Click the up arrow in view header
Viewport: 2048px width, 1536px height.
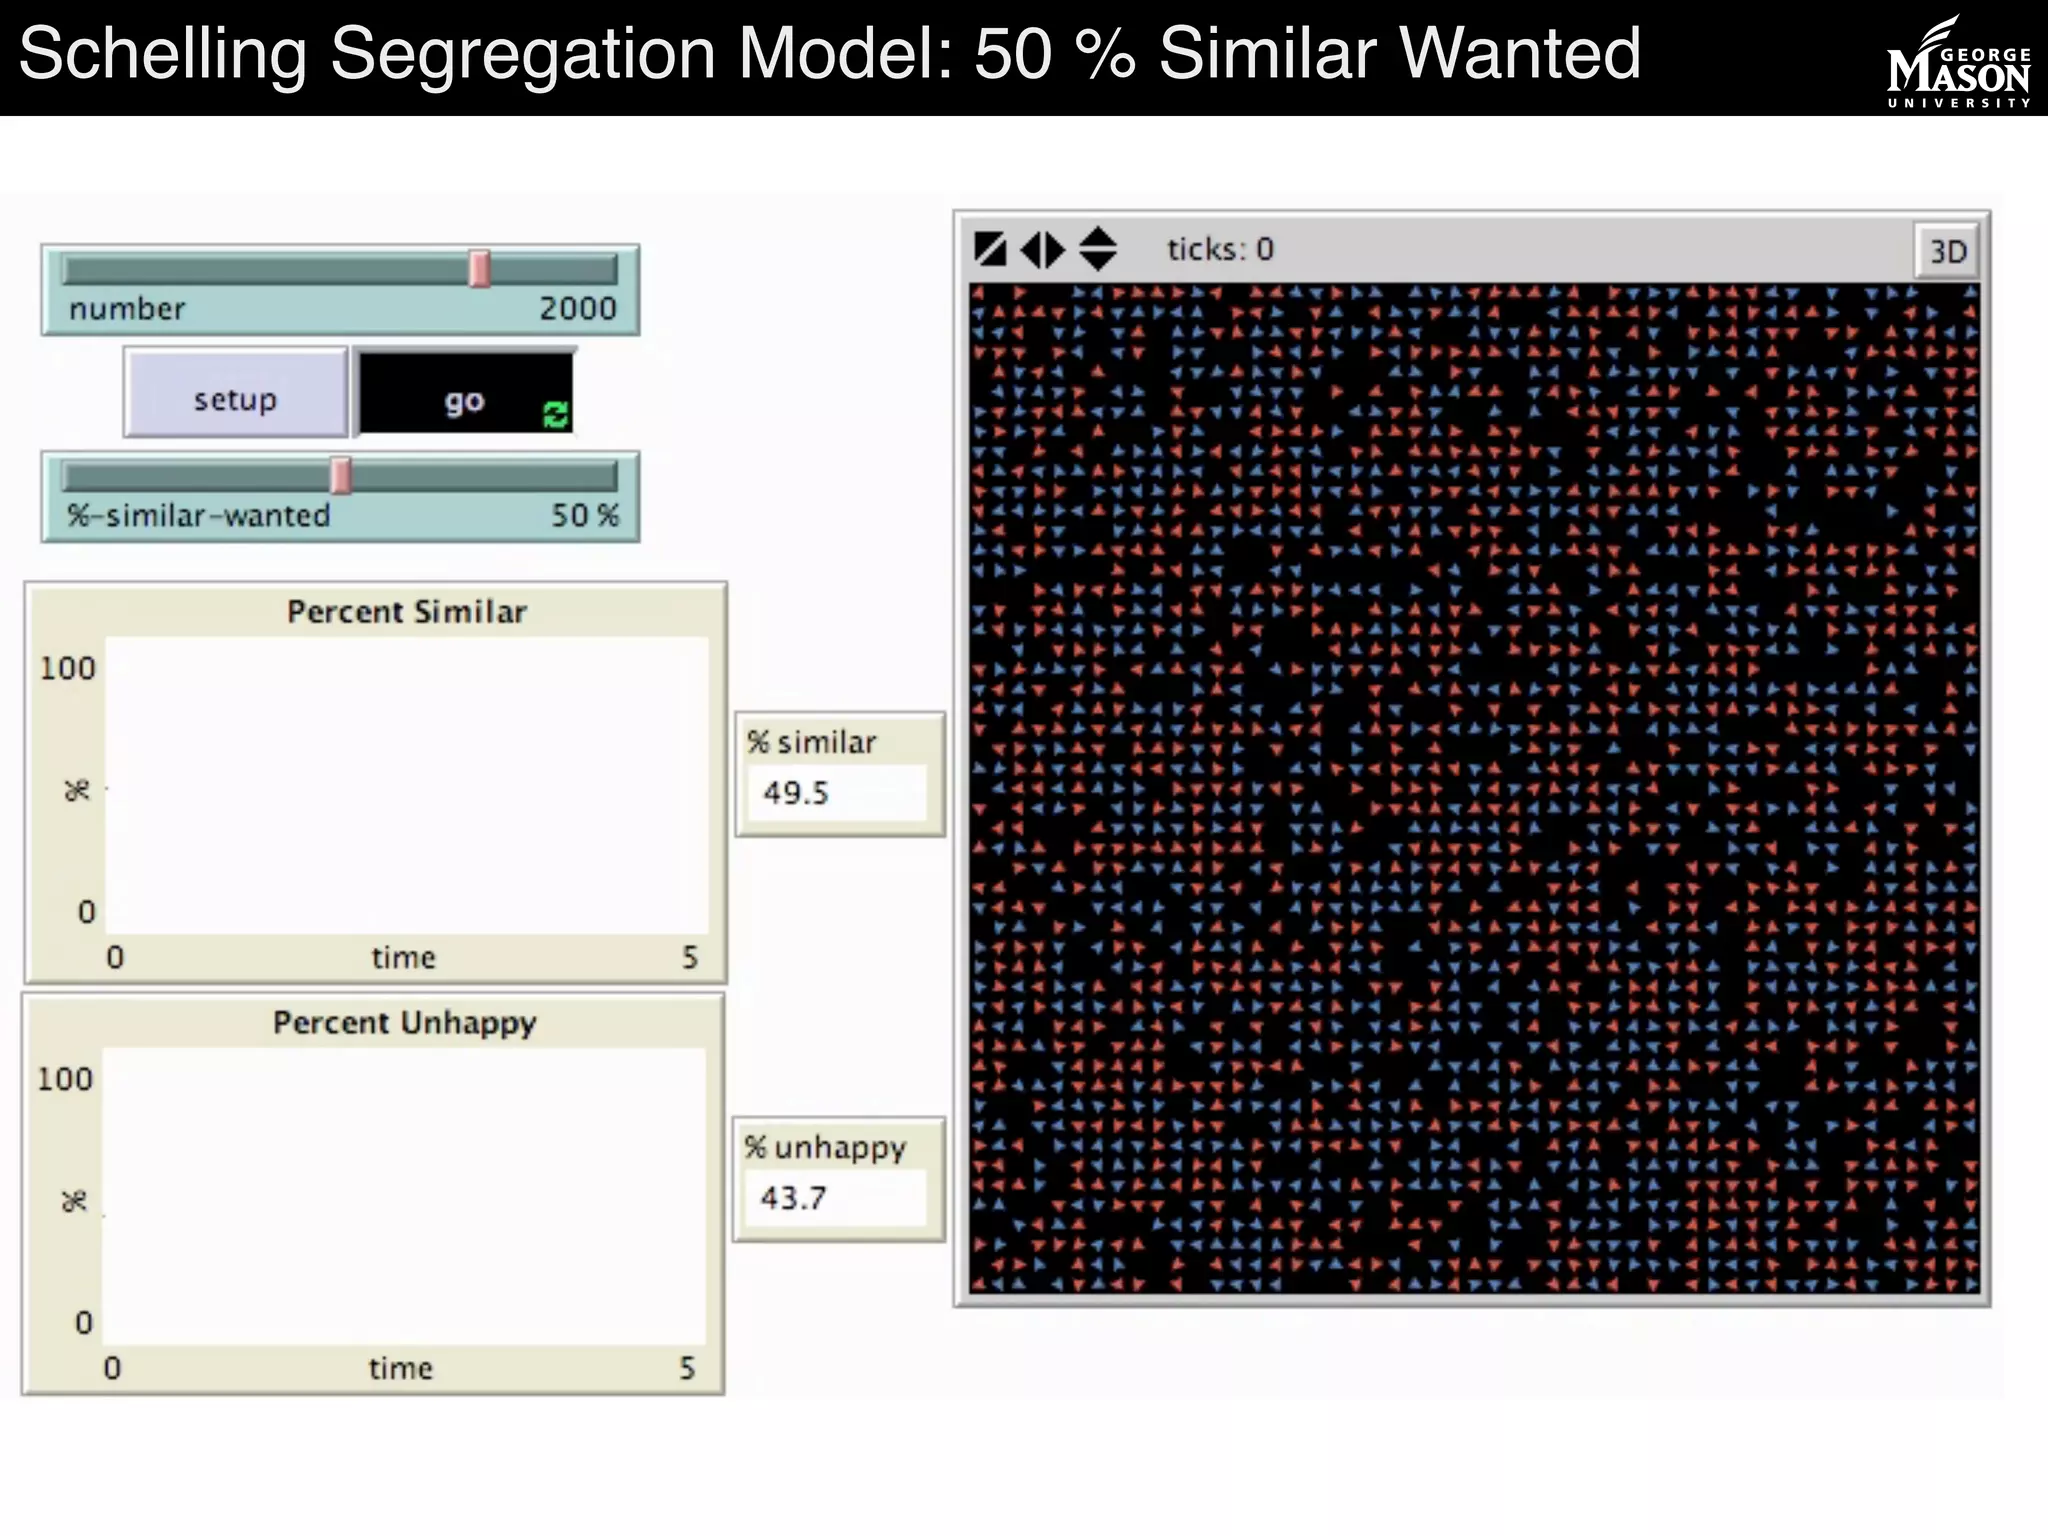coord(1098,237)
